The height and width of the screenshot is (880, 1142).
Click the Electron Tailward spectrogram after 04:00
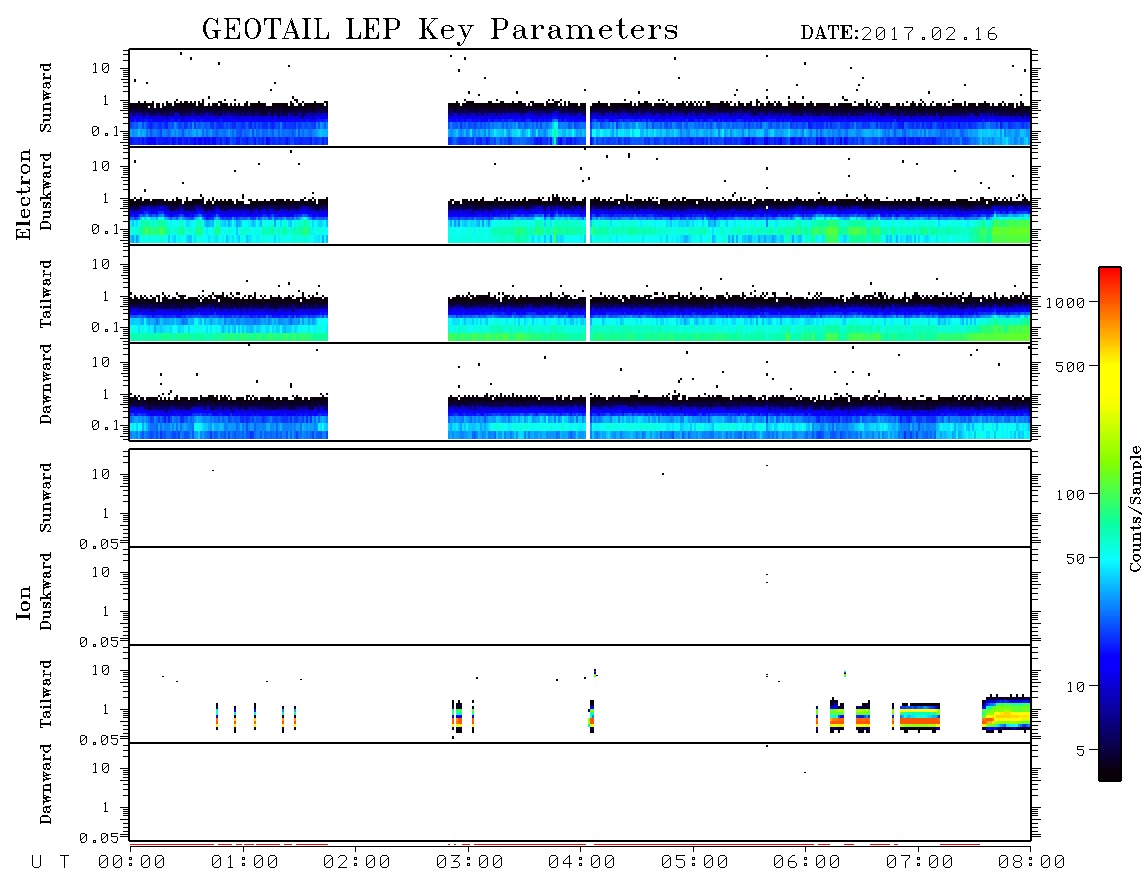(811, 318)
